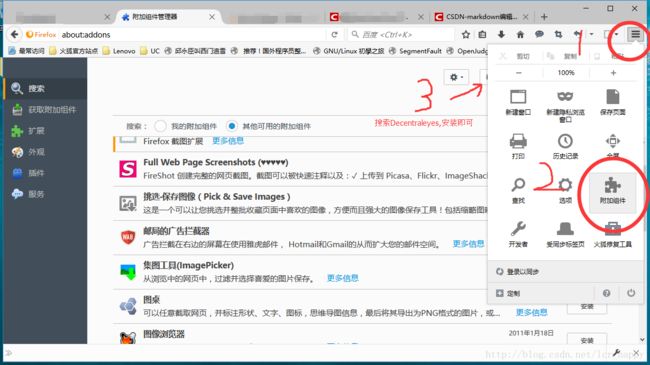Image resolution: width=650 pixels, height=365 pixels.
Task: Open SegmentFault bookmark
Action: [x=416, y=51]
